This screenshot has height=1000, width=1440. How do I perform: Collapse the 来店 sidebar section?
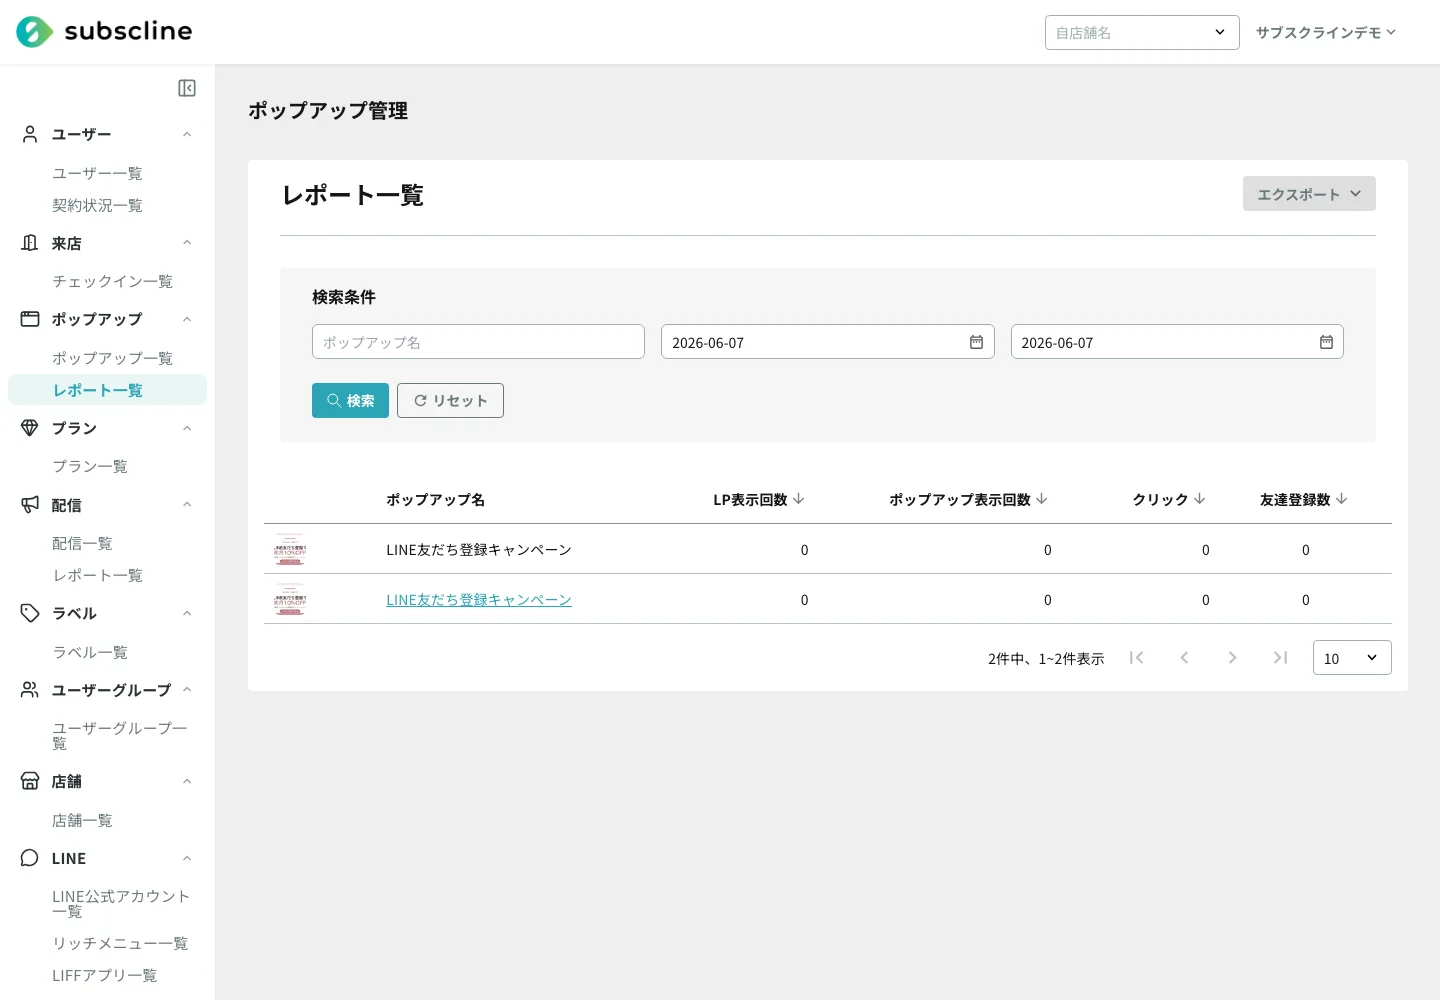187,243
